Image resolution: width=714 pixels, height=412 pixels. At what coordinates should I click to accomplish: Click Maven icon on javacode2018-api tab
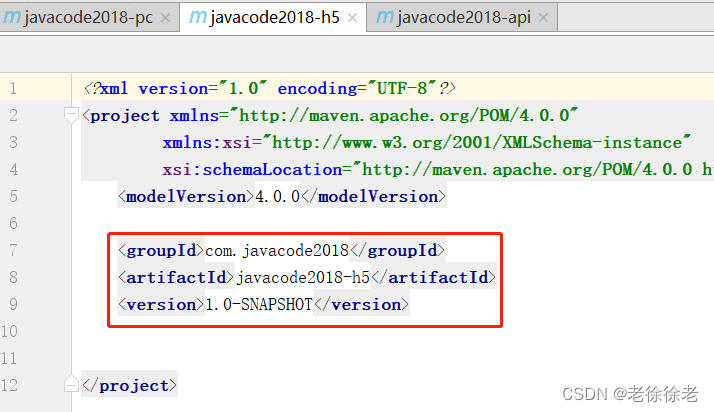coord(385,18)
